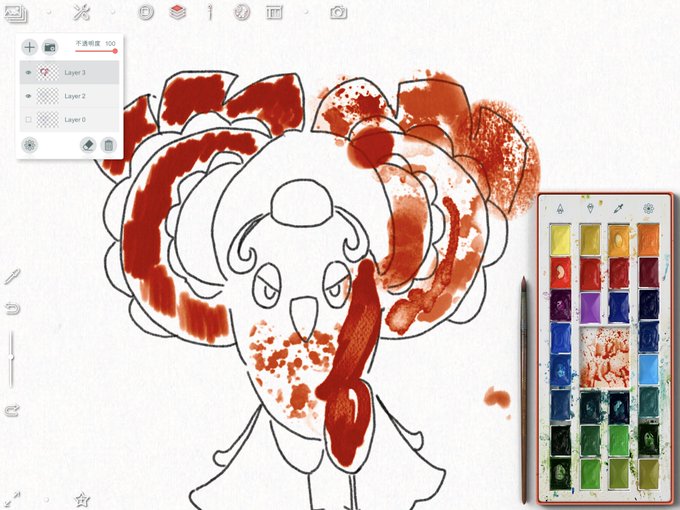Add a new layer with plus button
The width and height of the screenshot is (680, 510).
[29, 47]
